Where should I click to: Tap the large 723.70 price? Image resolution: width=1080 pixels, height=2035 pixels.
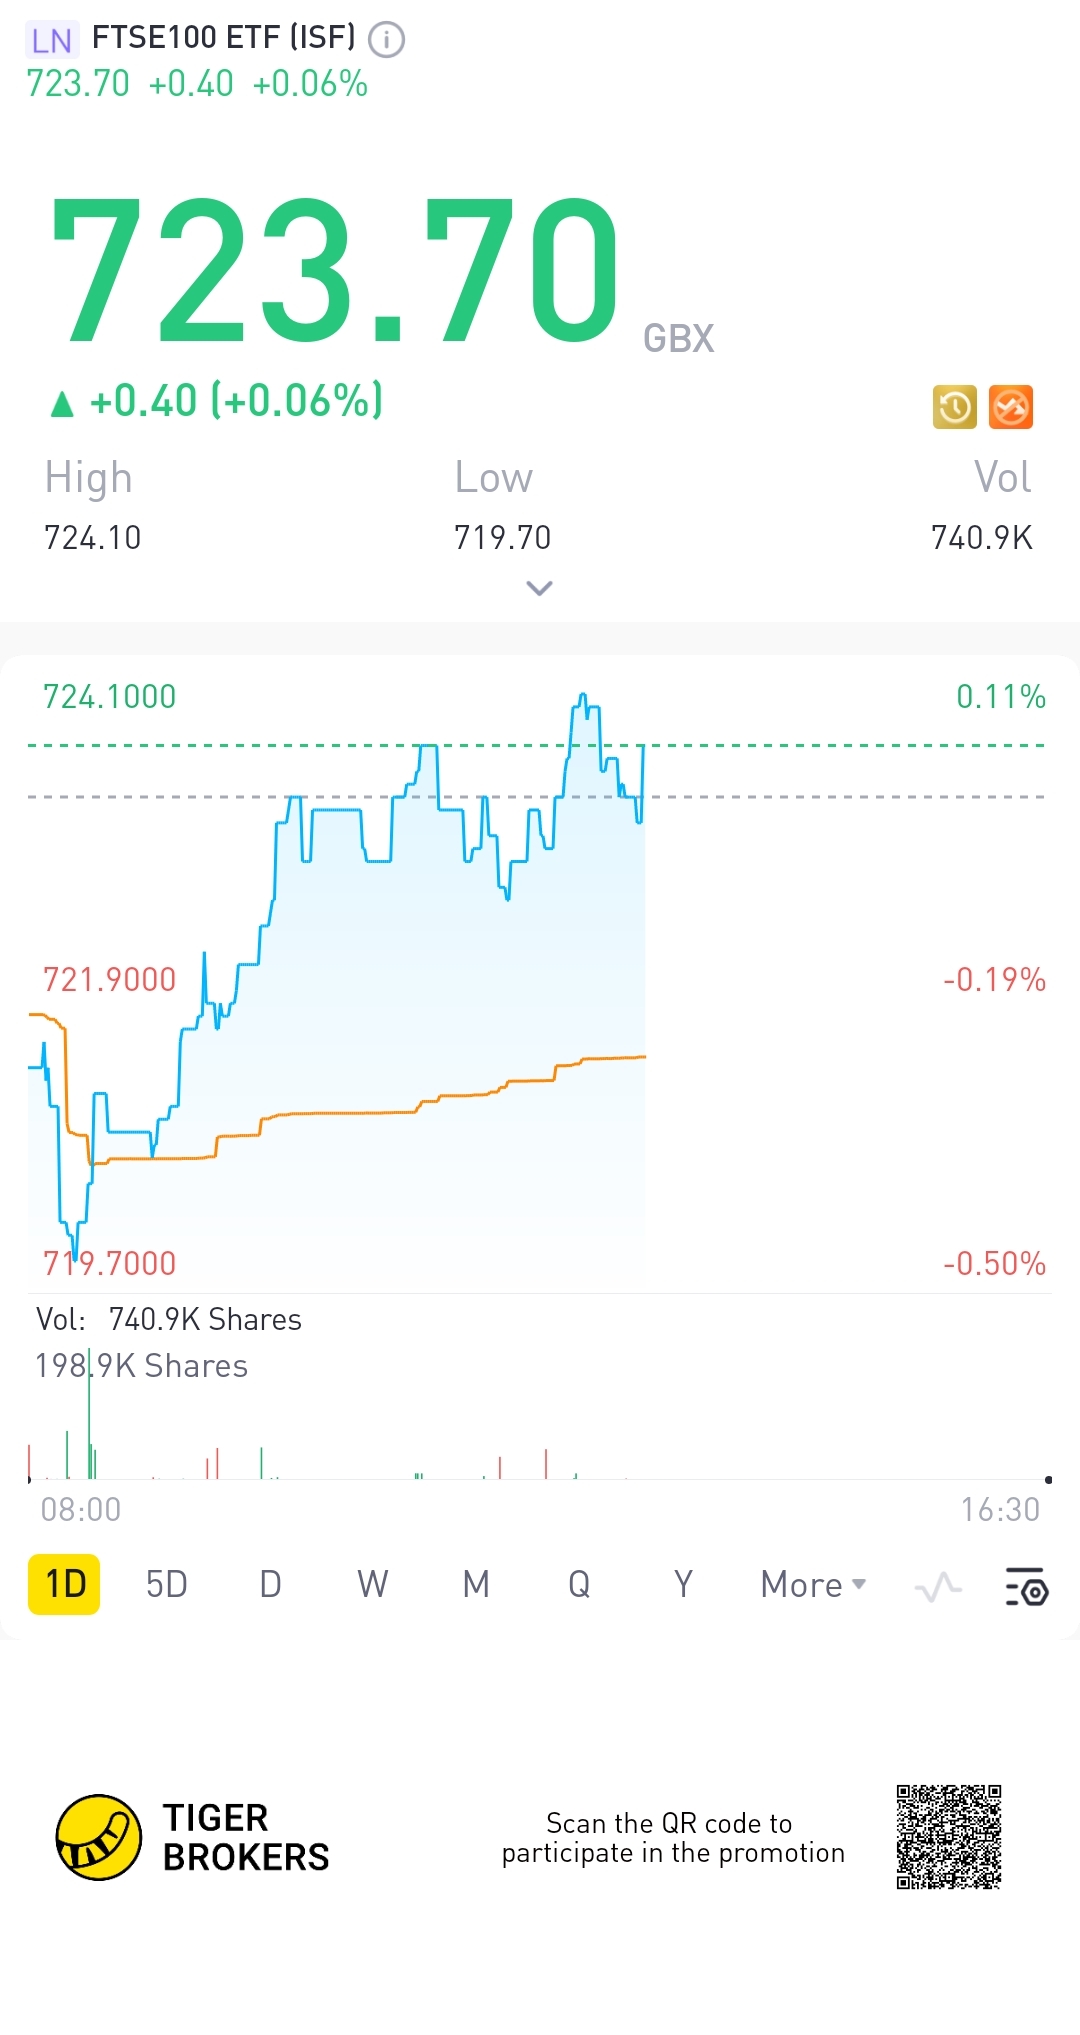pos(335,272)
